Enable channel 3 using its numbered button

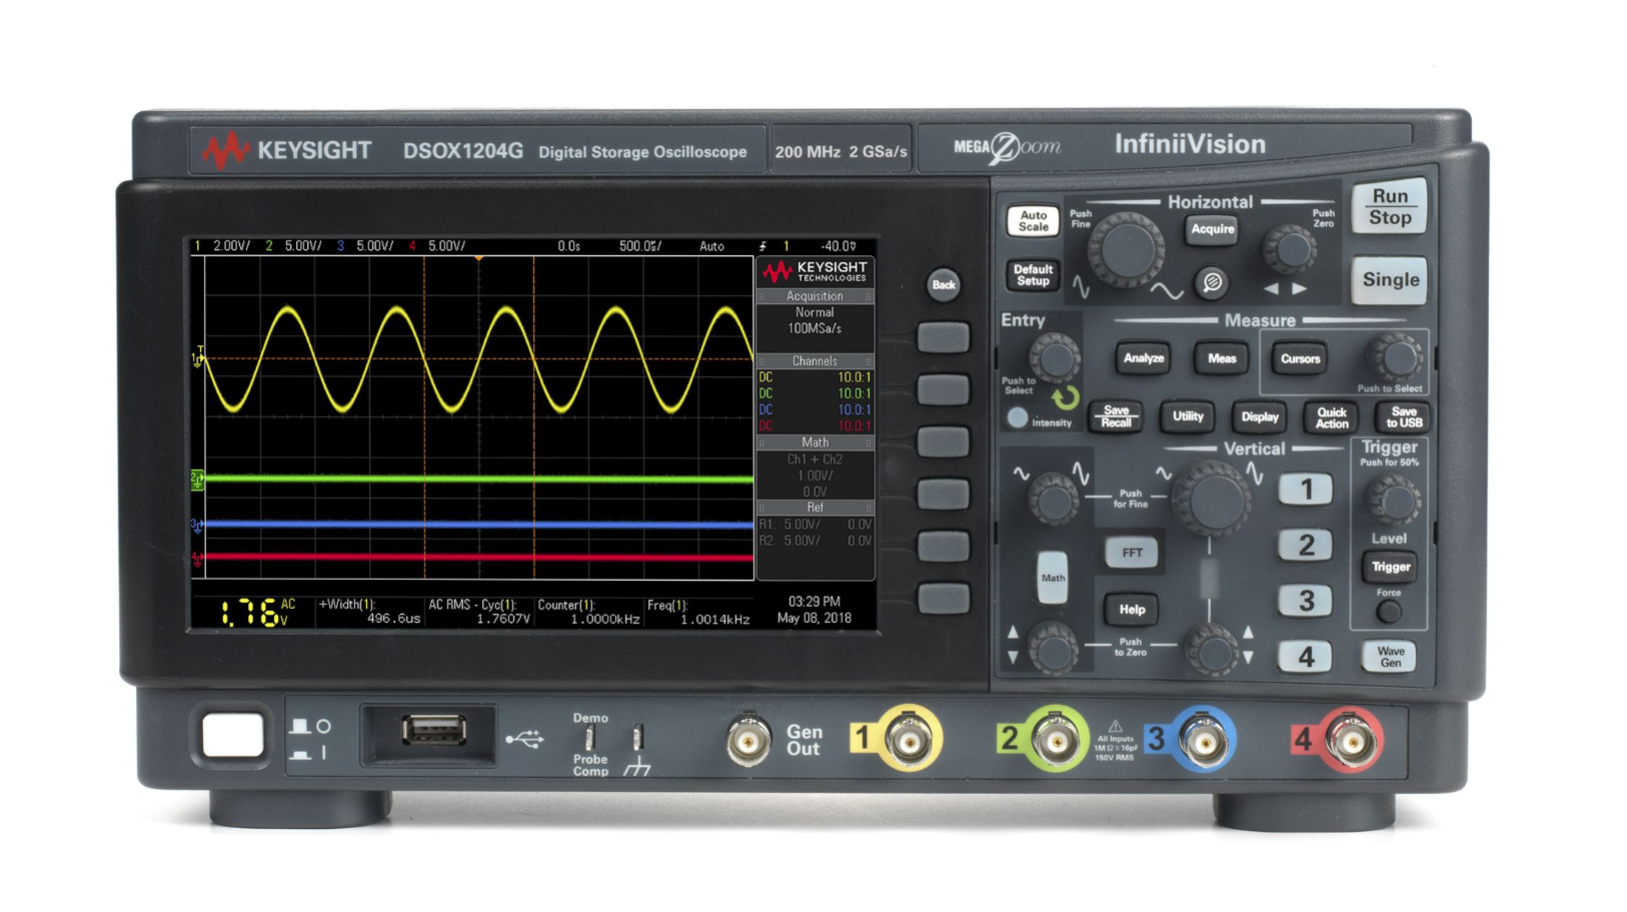pos(1305,601)
